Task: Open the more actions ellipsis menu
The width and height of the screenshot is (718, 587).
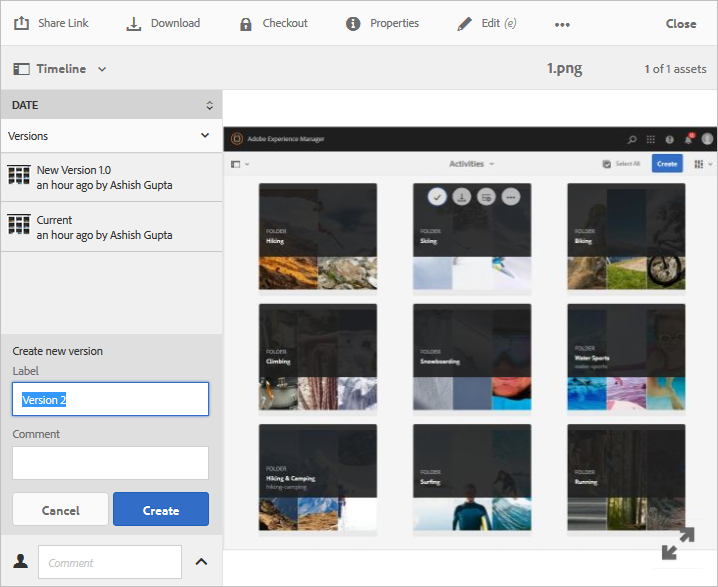Action: [562, 25]
